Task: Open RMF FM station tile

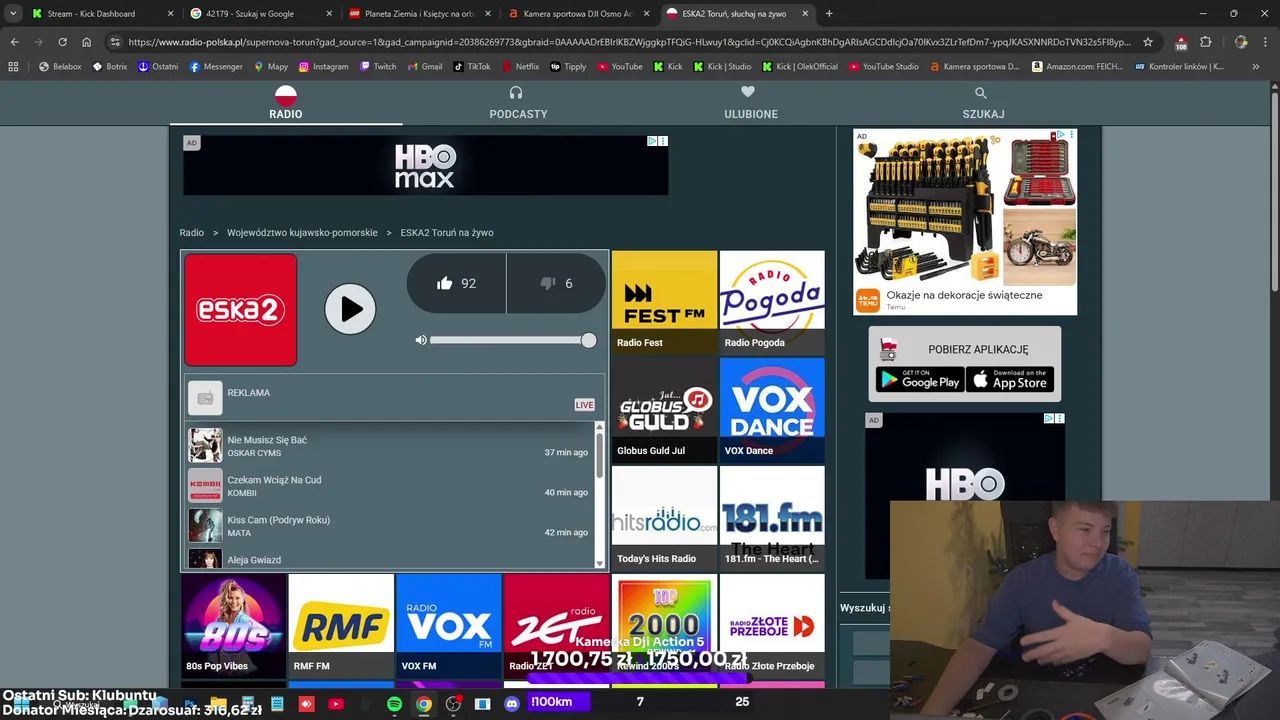Action: (x=341, y=626)
